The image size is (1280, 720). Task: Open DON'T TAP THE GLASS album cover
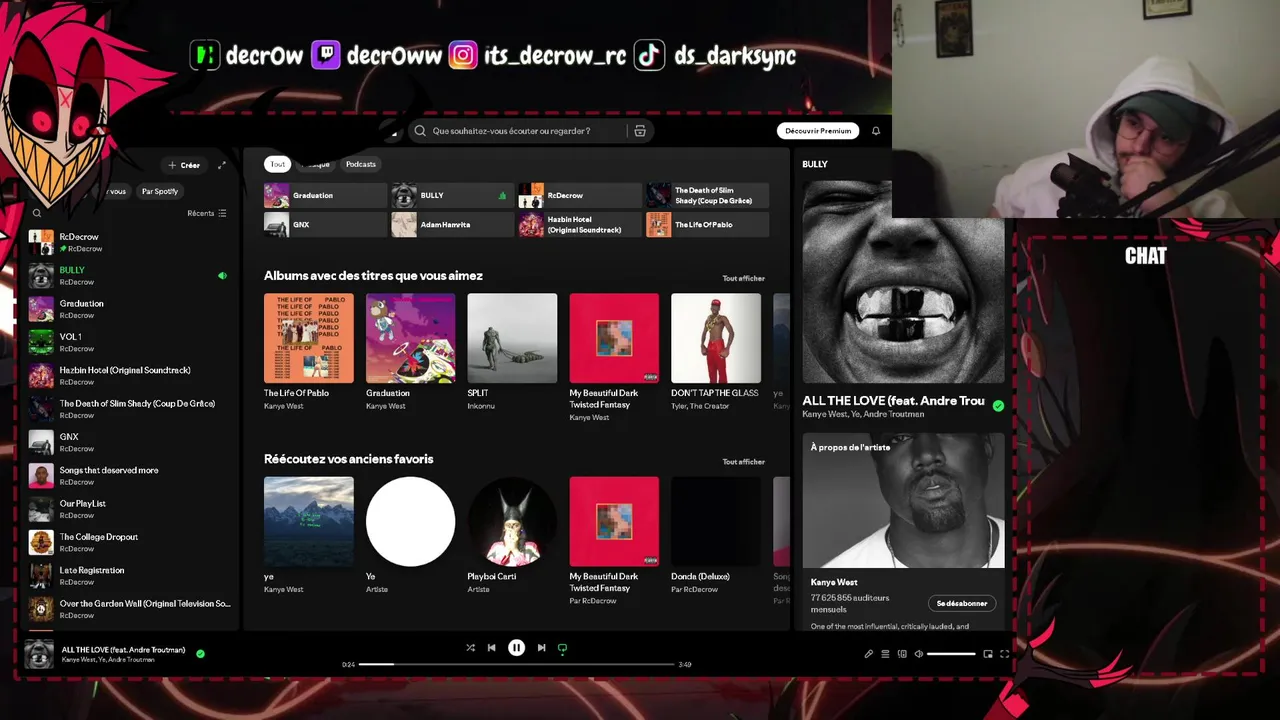point(716,338)
